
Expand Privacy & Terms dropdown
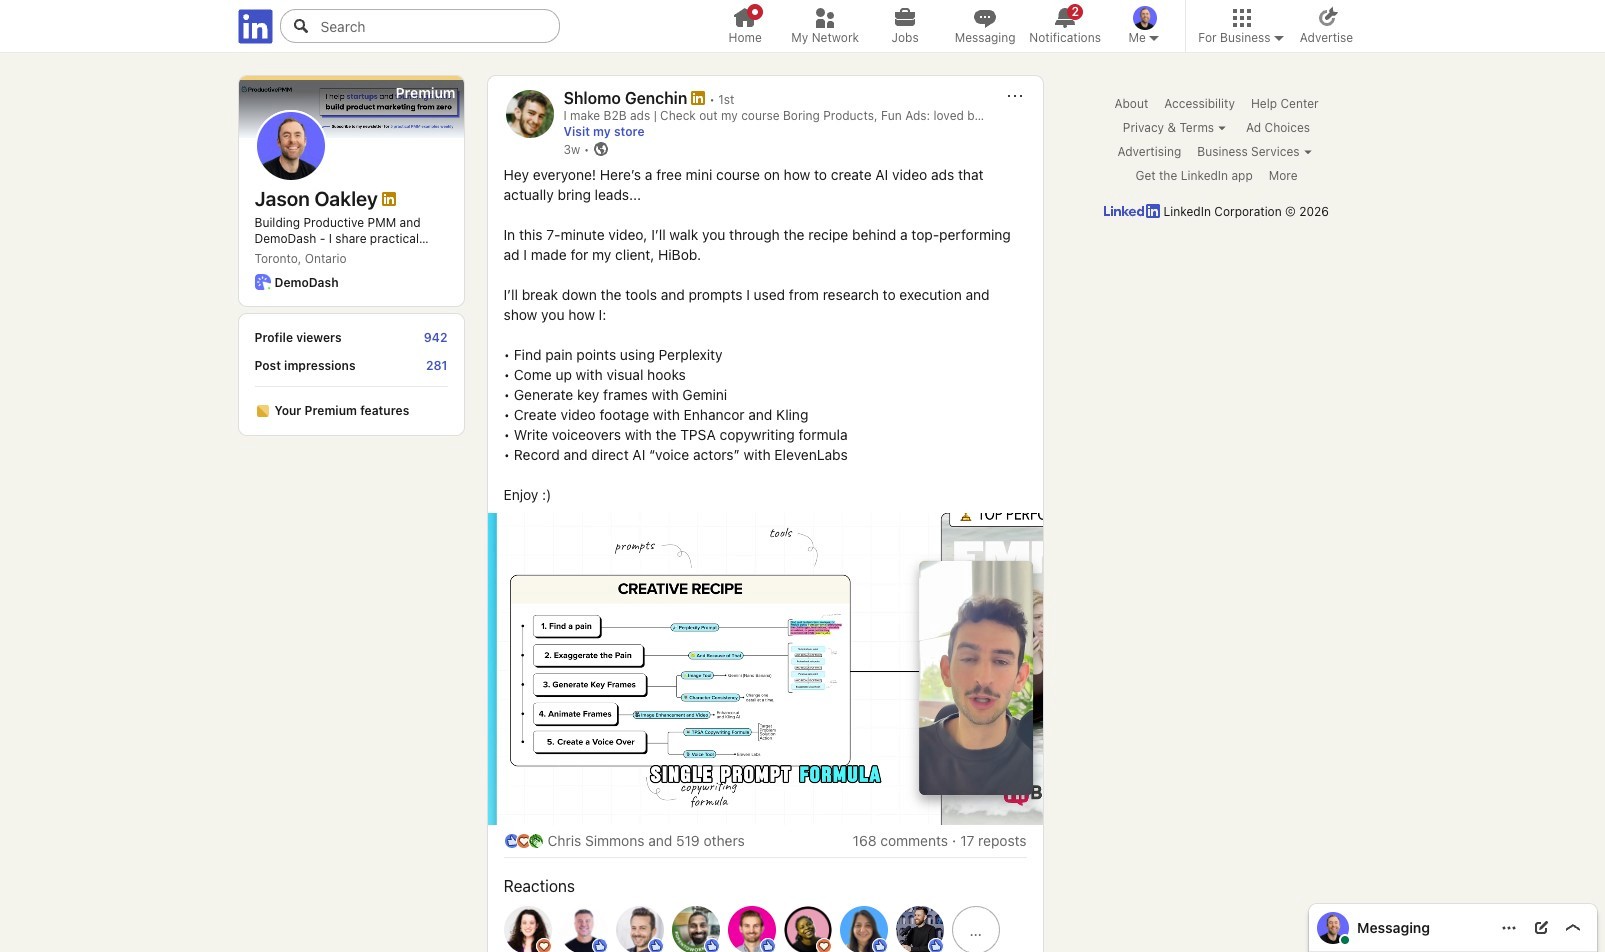1174,128
